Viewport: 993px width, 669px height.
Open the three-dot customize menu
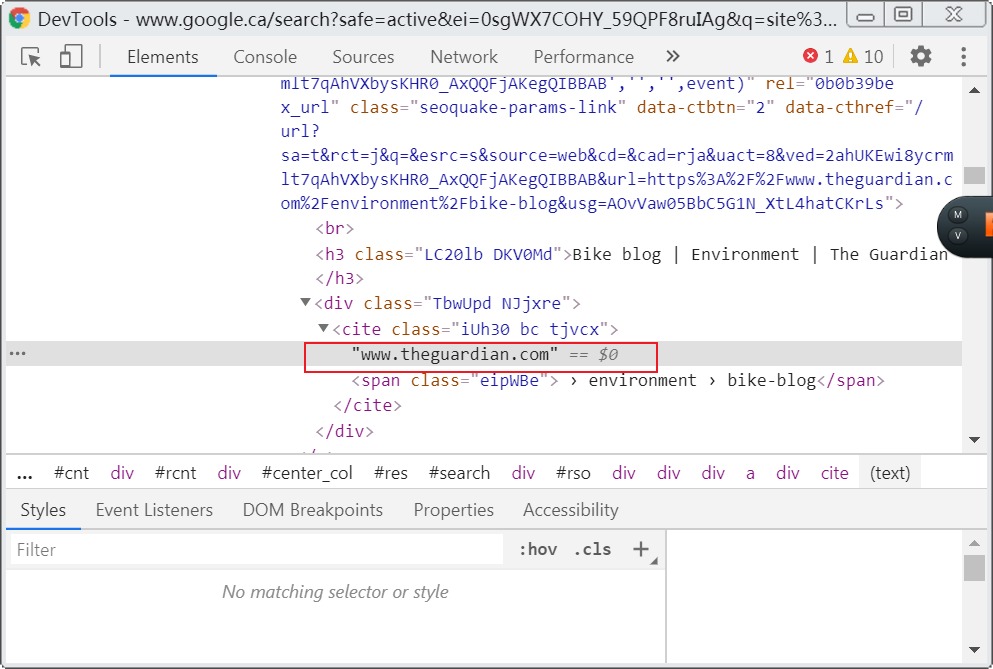coord(963,56)
